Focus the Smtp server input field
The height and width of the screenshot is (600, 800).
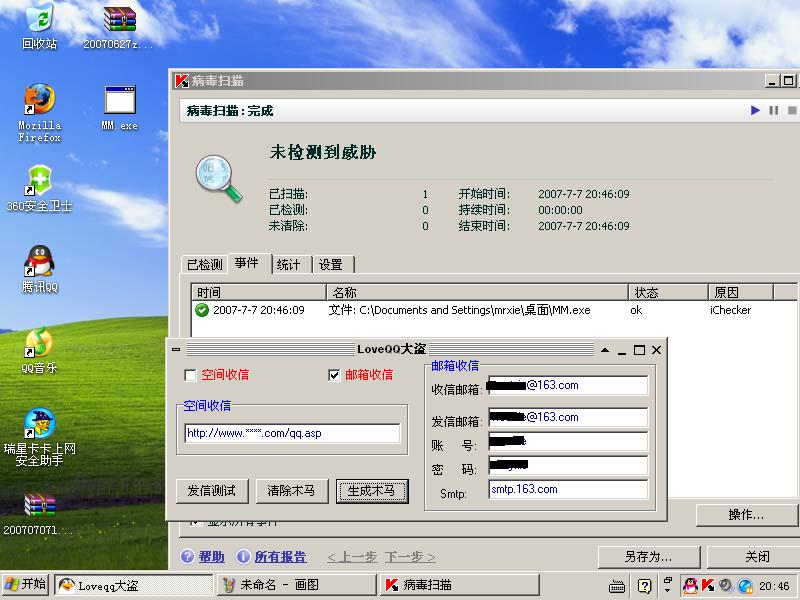pyautogui.click(x=568, y=489)
